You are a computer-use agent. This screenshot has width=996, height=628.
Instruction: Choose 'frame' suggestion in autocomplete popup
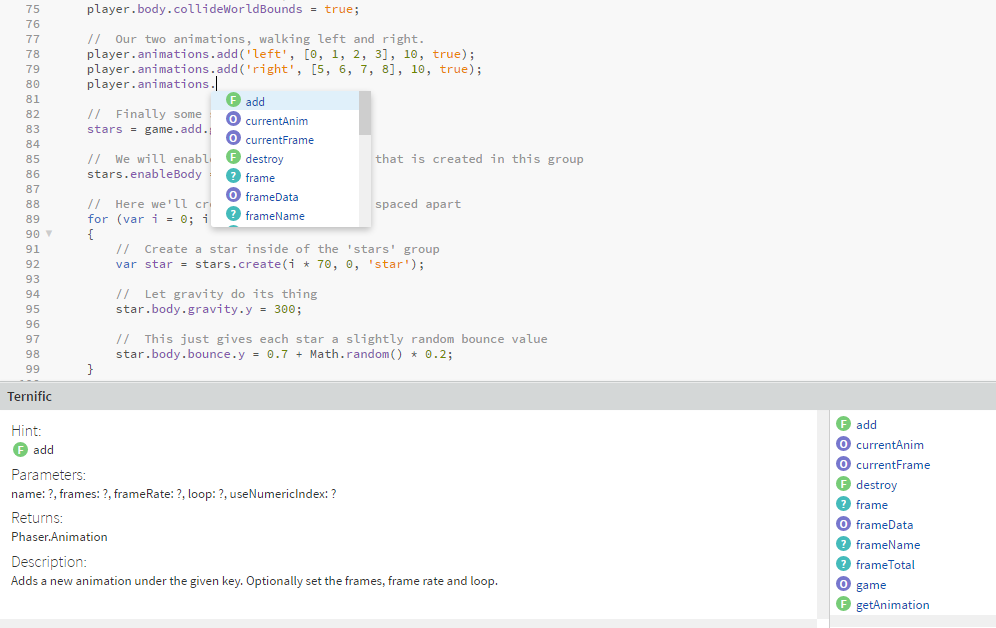(285, 177)
